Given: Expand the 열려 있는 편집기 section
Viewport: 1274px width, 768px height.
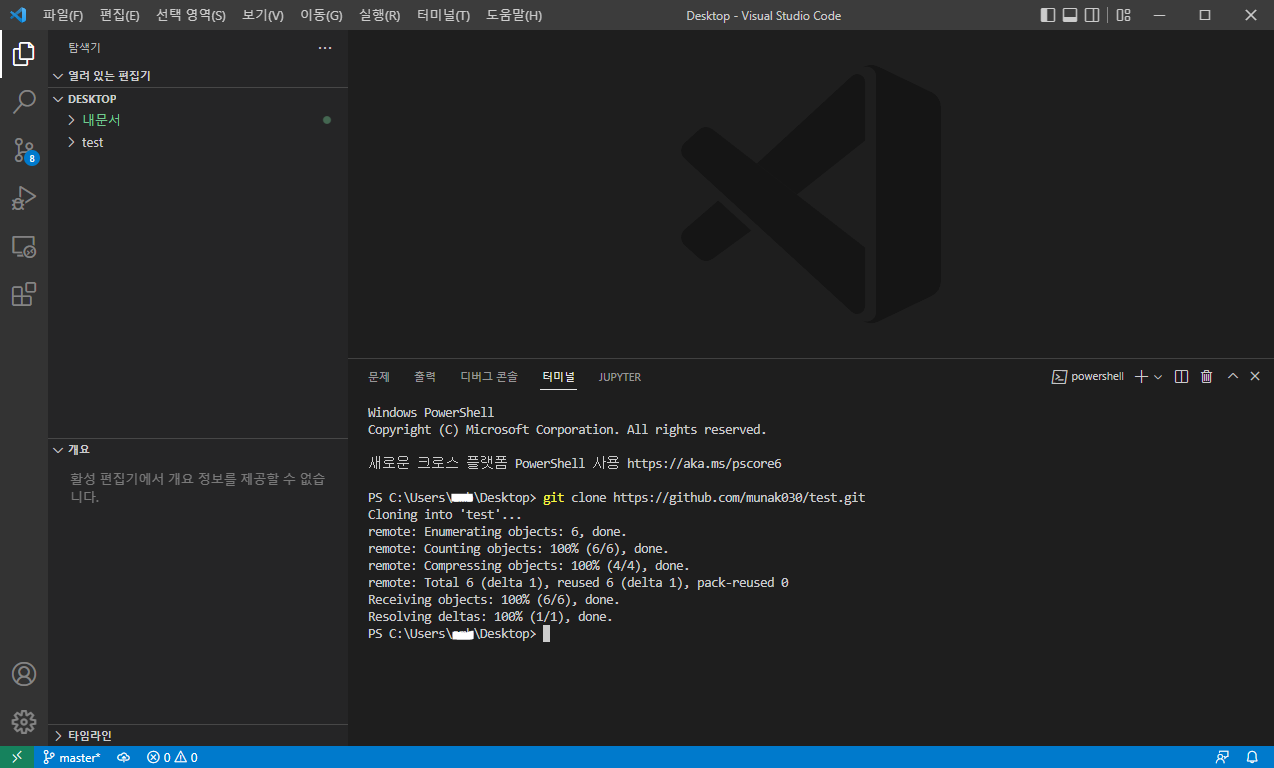Looking at the screenshot, I should 198,76.
